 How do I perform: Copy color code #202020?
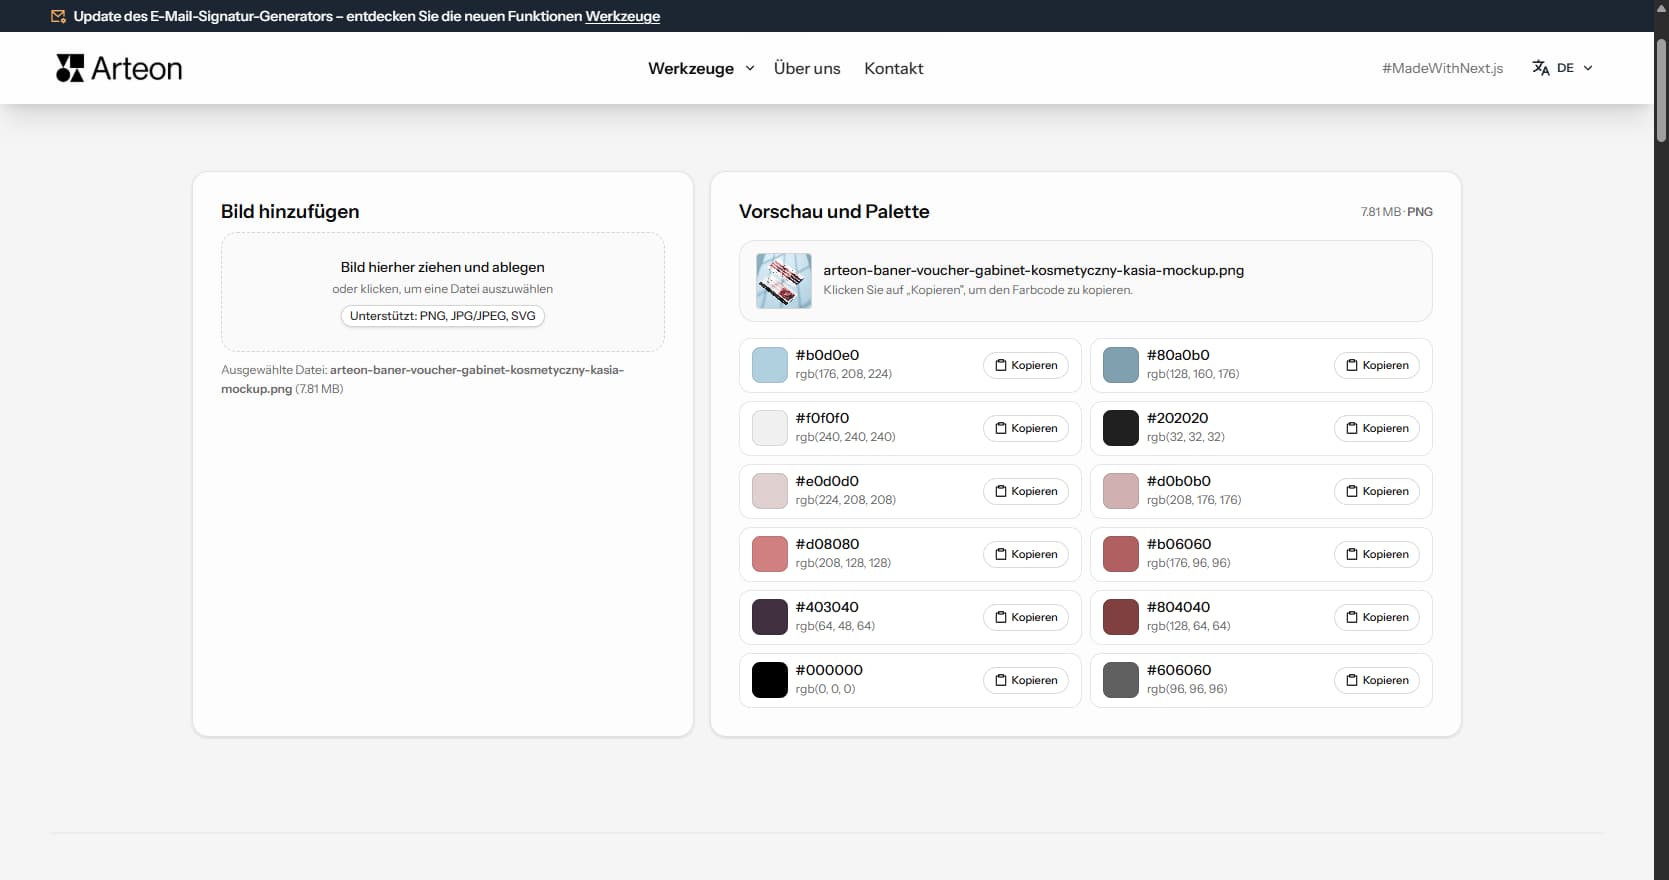click(x=1376, y=428)
